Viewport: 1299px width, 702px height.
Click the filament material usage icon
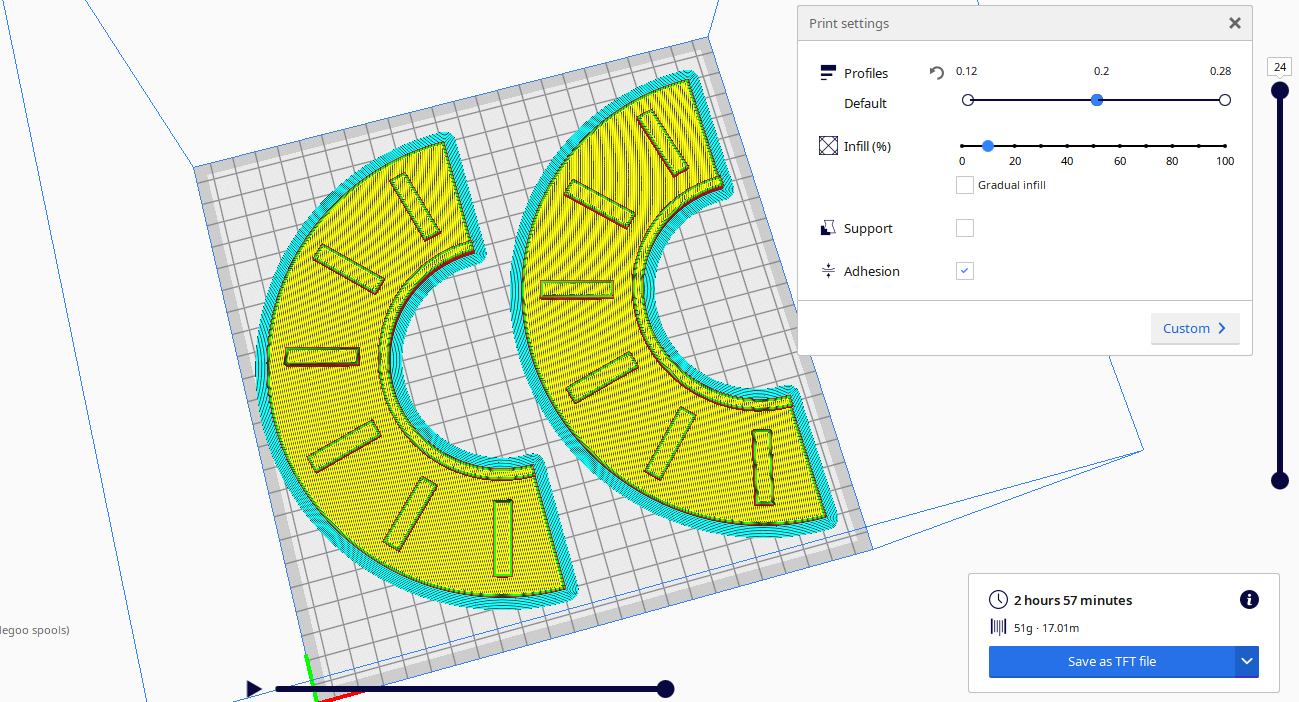(x=998, y=627)
